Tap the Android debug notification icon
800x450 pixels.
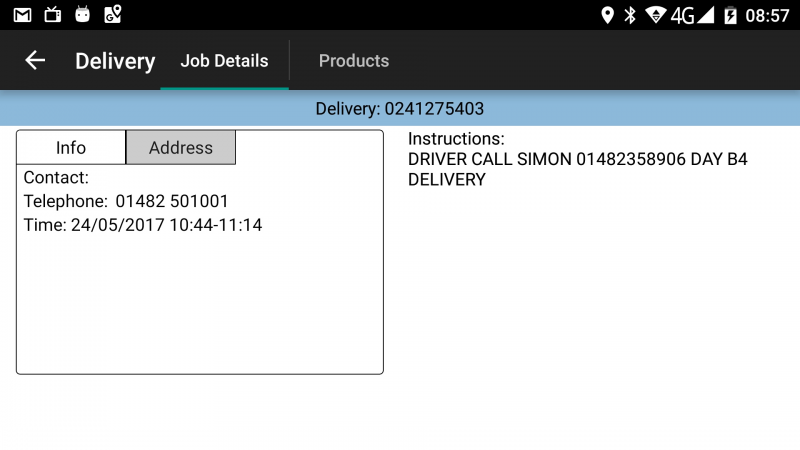82,14
